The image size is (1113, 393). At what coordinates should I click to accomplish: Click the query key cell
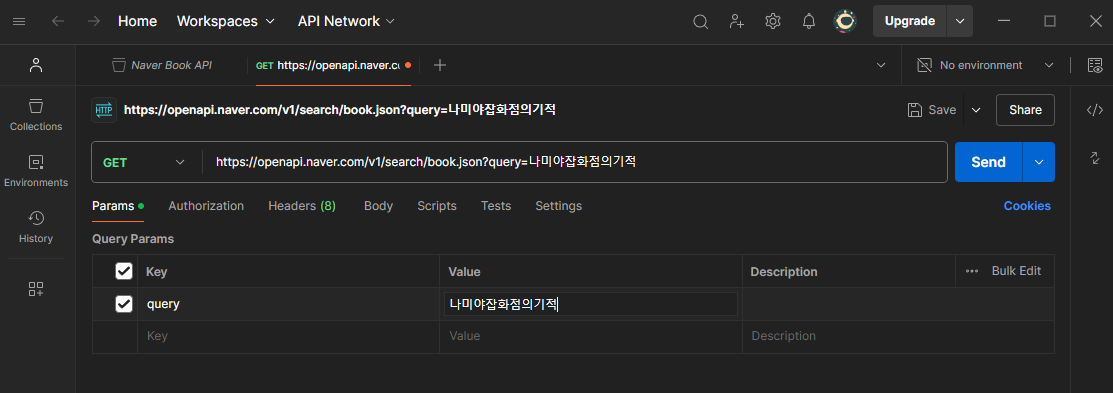pyautogui.click(x=288, y=304)
